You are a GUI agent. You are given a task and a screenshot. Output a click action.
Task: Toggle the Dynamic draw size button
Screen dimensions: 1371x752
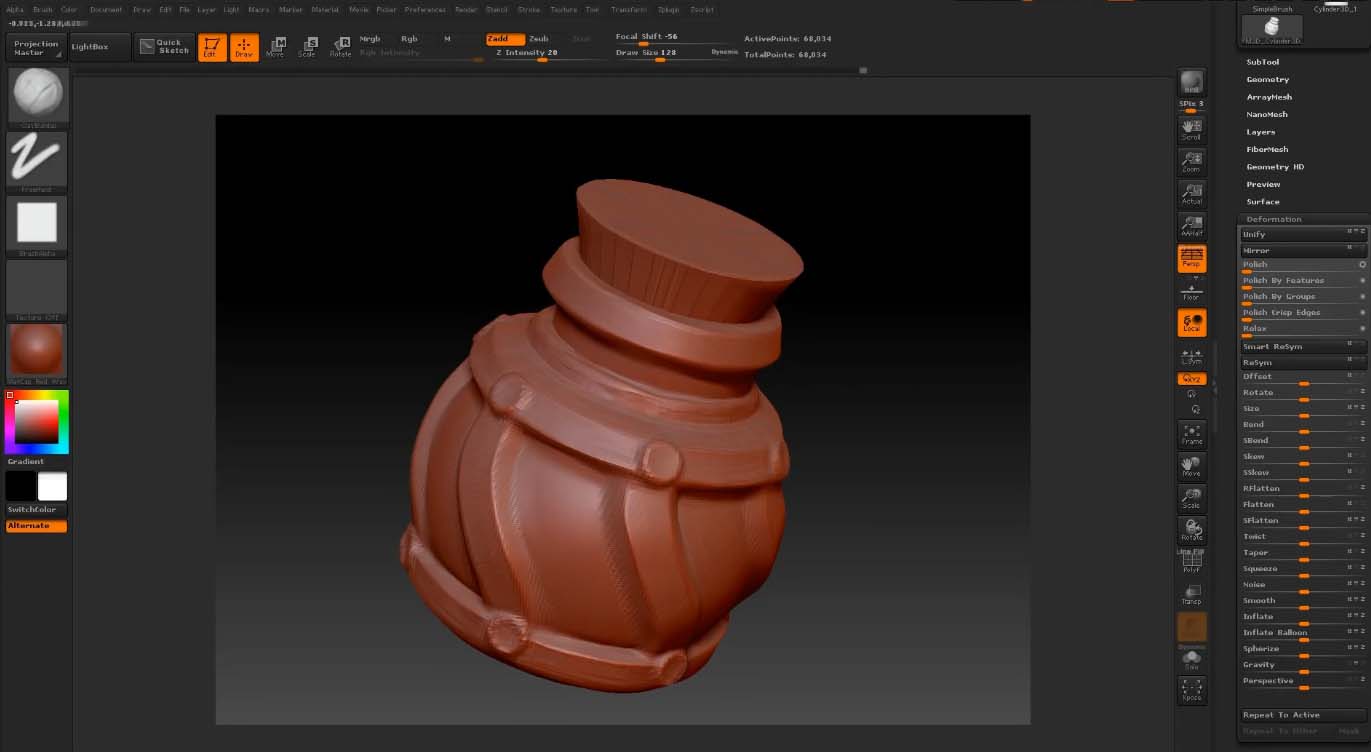[725, 51]
